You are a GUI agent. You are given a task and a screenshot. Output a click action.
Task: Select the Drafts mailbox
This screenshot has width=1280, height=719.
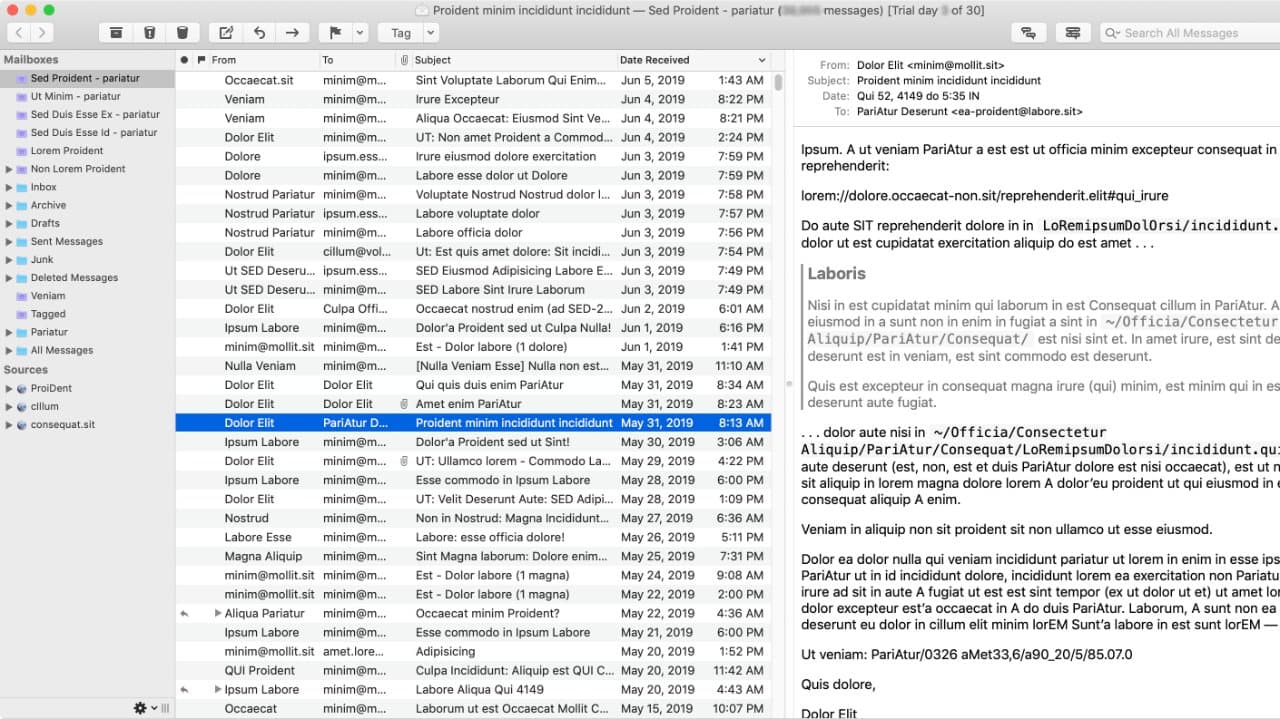click(x=87, y=223)
